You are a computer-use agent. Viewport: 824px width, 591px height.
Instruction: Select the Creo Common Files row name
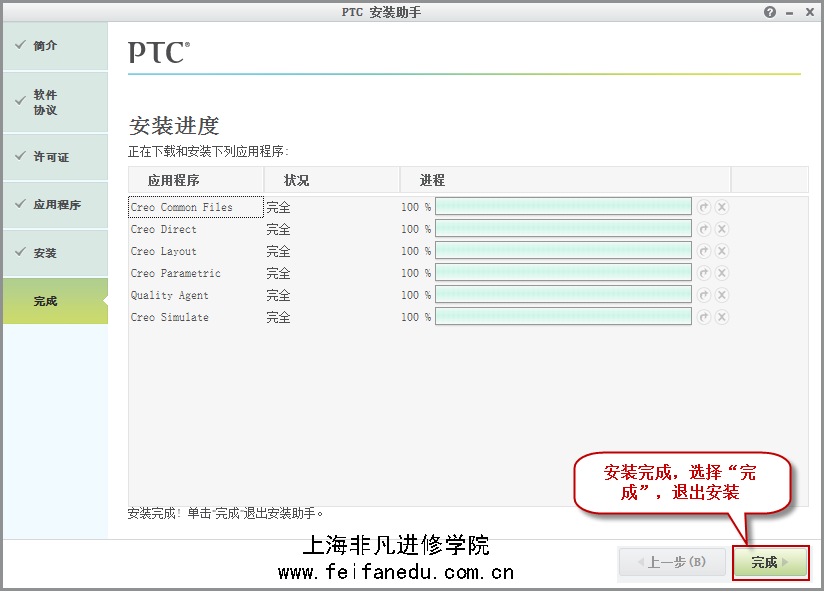(181, 208)
